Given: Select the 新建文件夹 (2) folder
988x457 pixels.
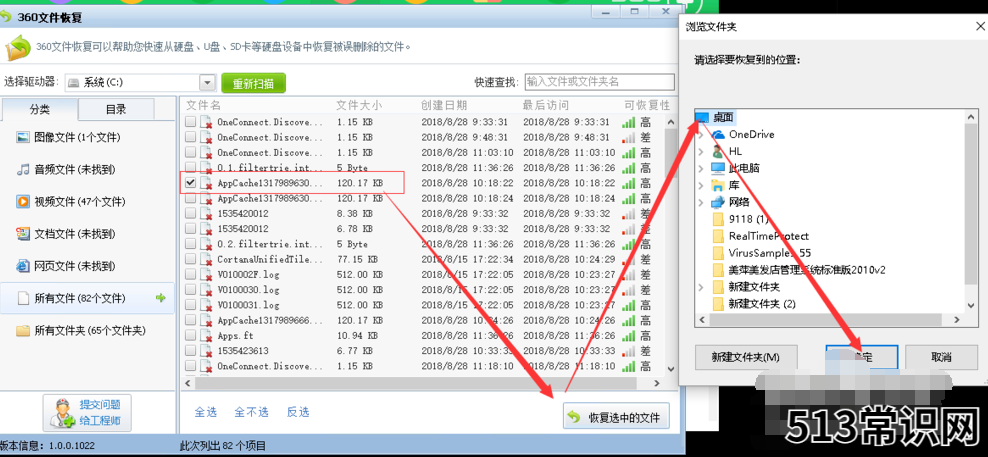Looking at the screenshot, I should tap(762, 304).
